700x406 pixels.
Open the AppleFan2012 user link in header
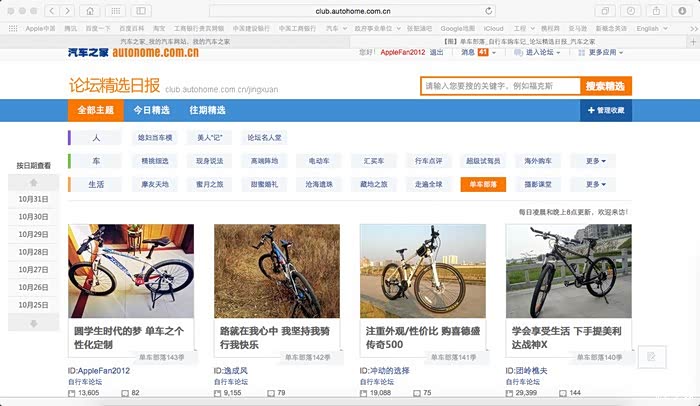click(403, 52)
